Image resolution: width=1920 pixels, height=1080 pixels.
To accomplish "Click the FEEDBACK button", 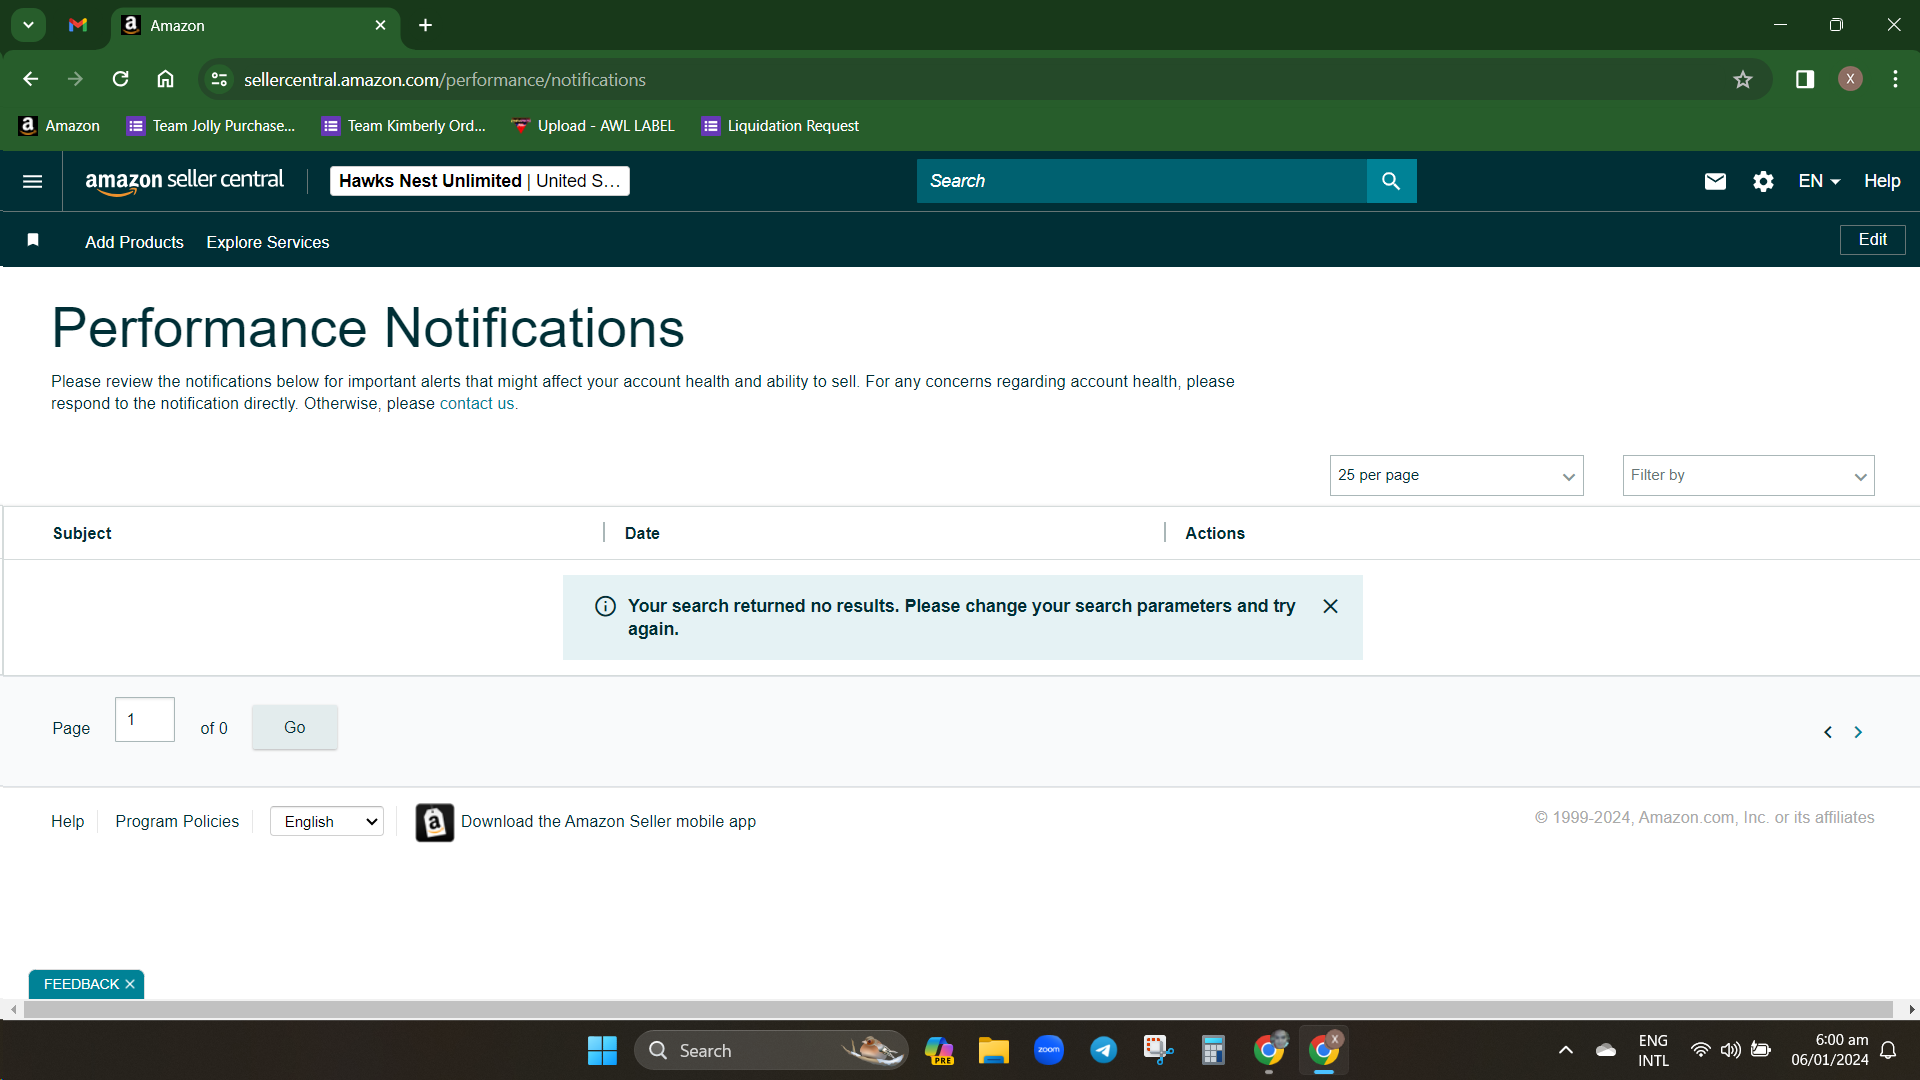I will coord(81,984).
